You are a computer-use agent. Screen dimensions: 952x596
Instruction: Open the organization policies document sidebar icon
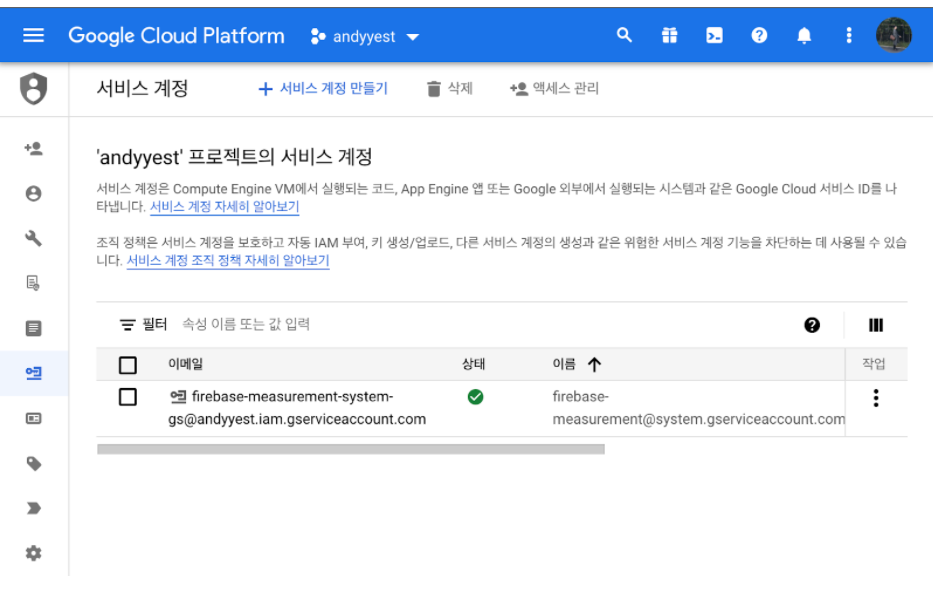pyautogui.click(x=33, y=283)
